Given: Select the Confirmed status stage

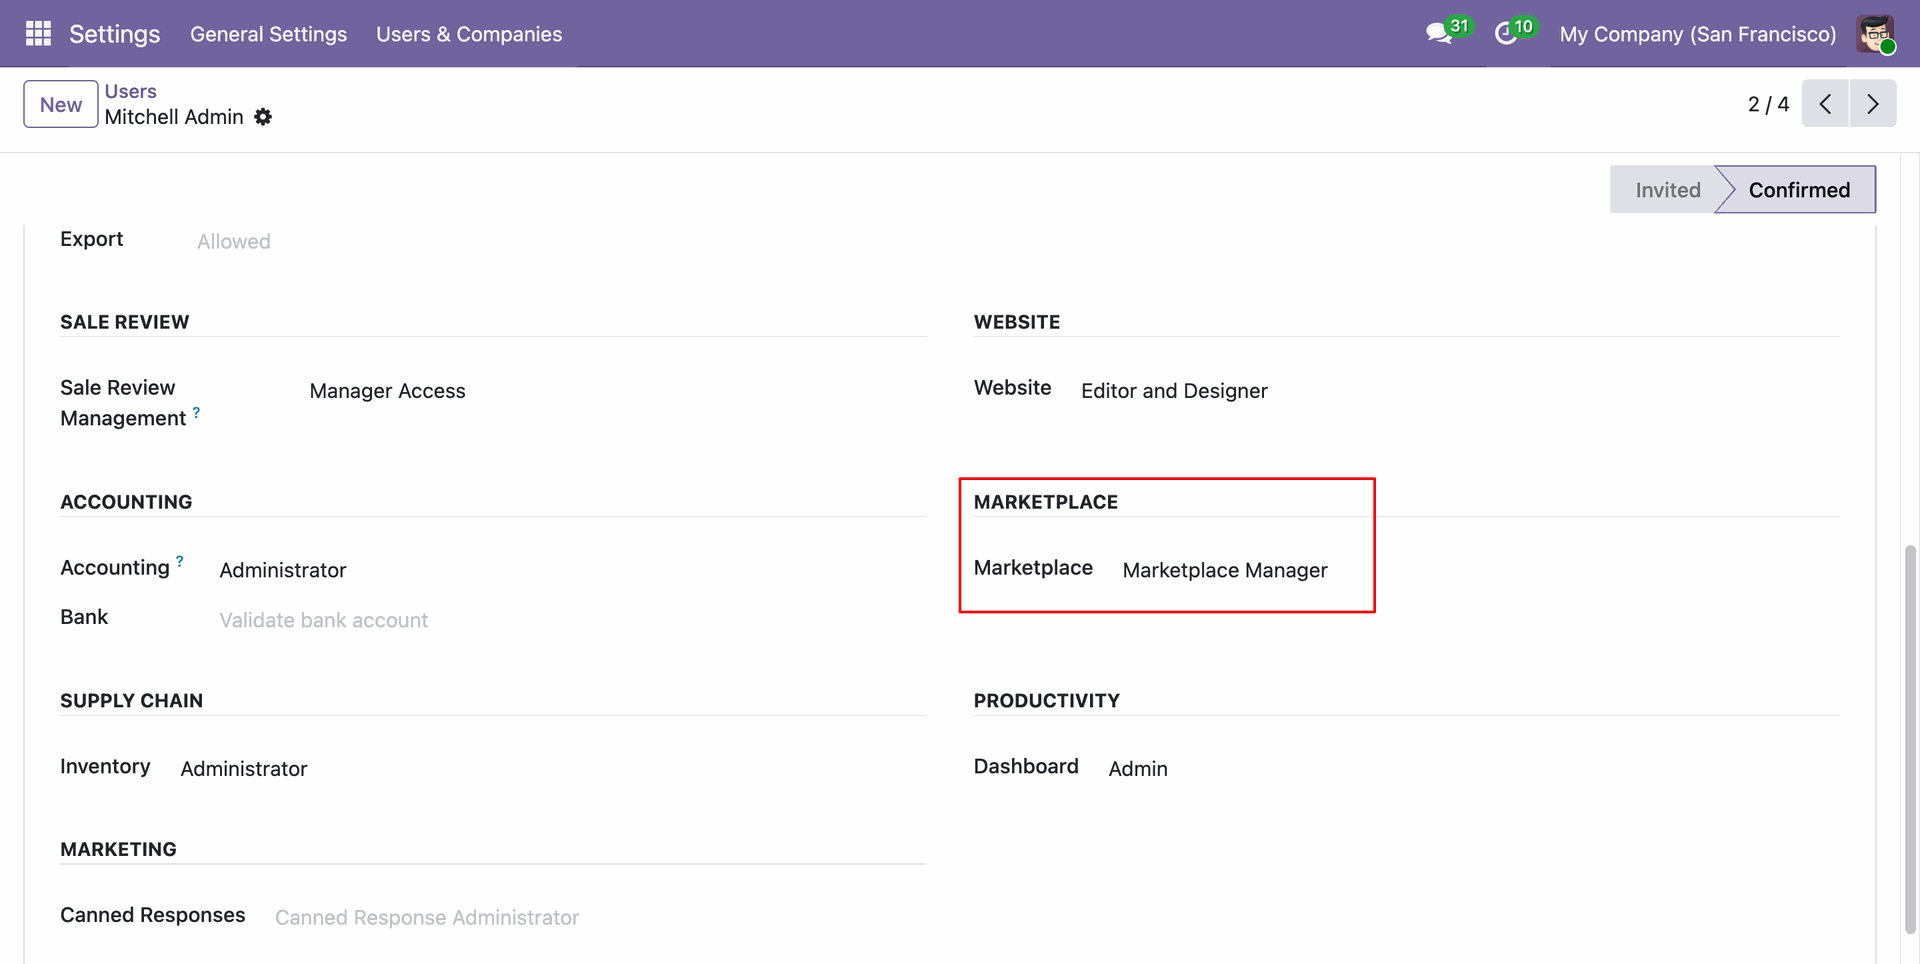Looking at the screenshot, I should click(1798, 190).
